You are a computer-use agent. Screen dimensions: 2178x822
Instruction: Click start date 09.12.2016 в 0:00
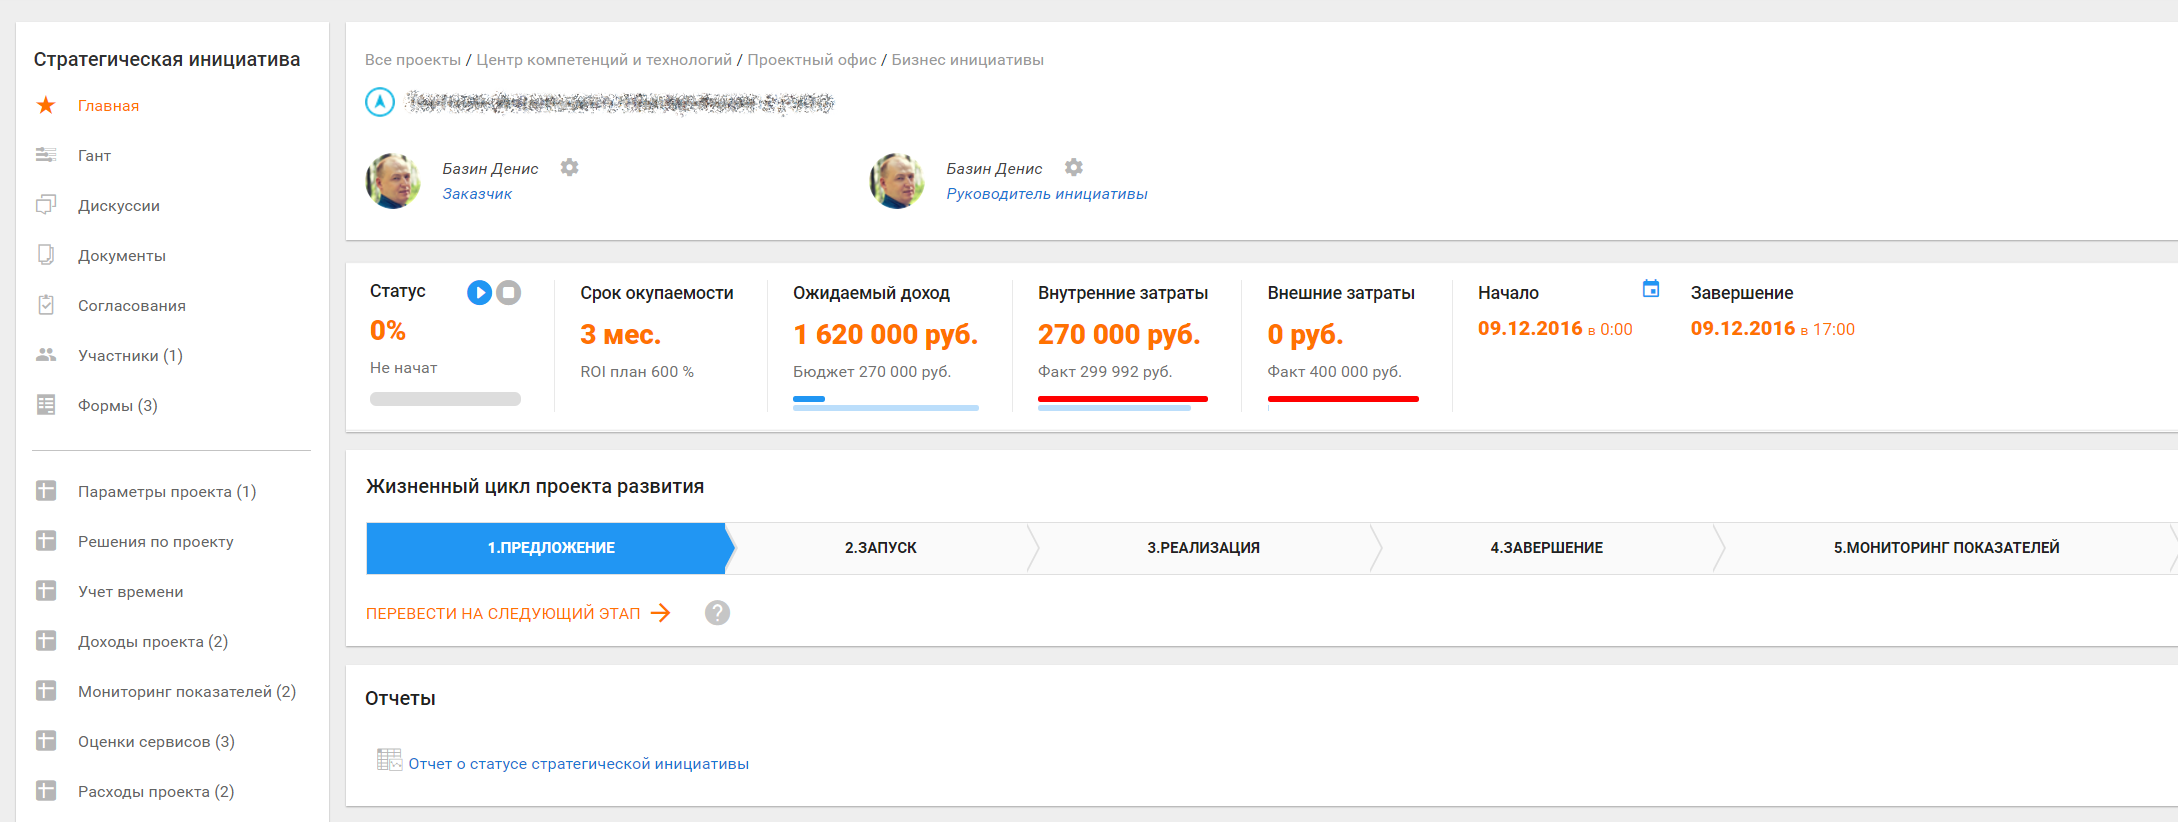(1555, 329)
